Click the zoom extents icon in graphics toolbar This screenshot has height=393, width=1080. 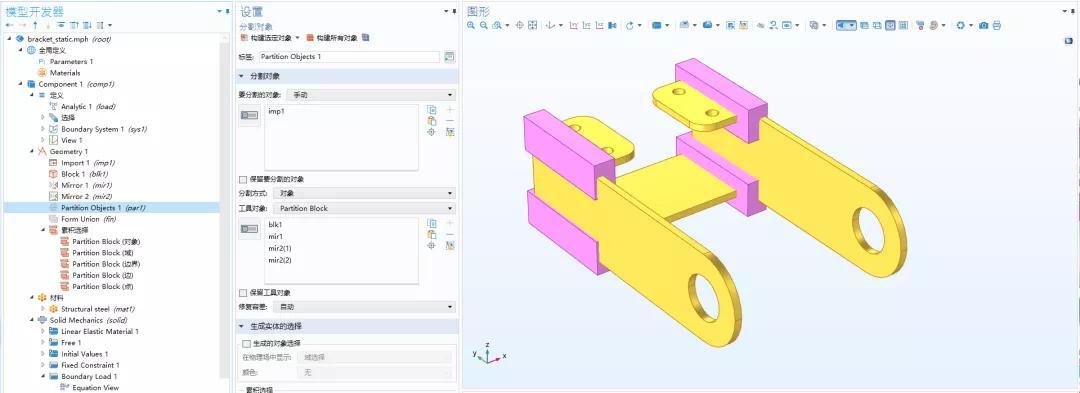coord(532,25)
